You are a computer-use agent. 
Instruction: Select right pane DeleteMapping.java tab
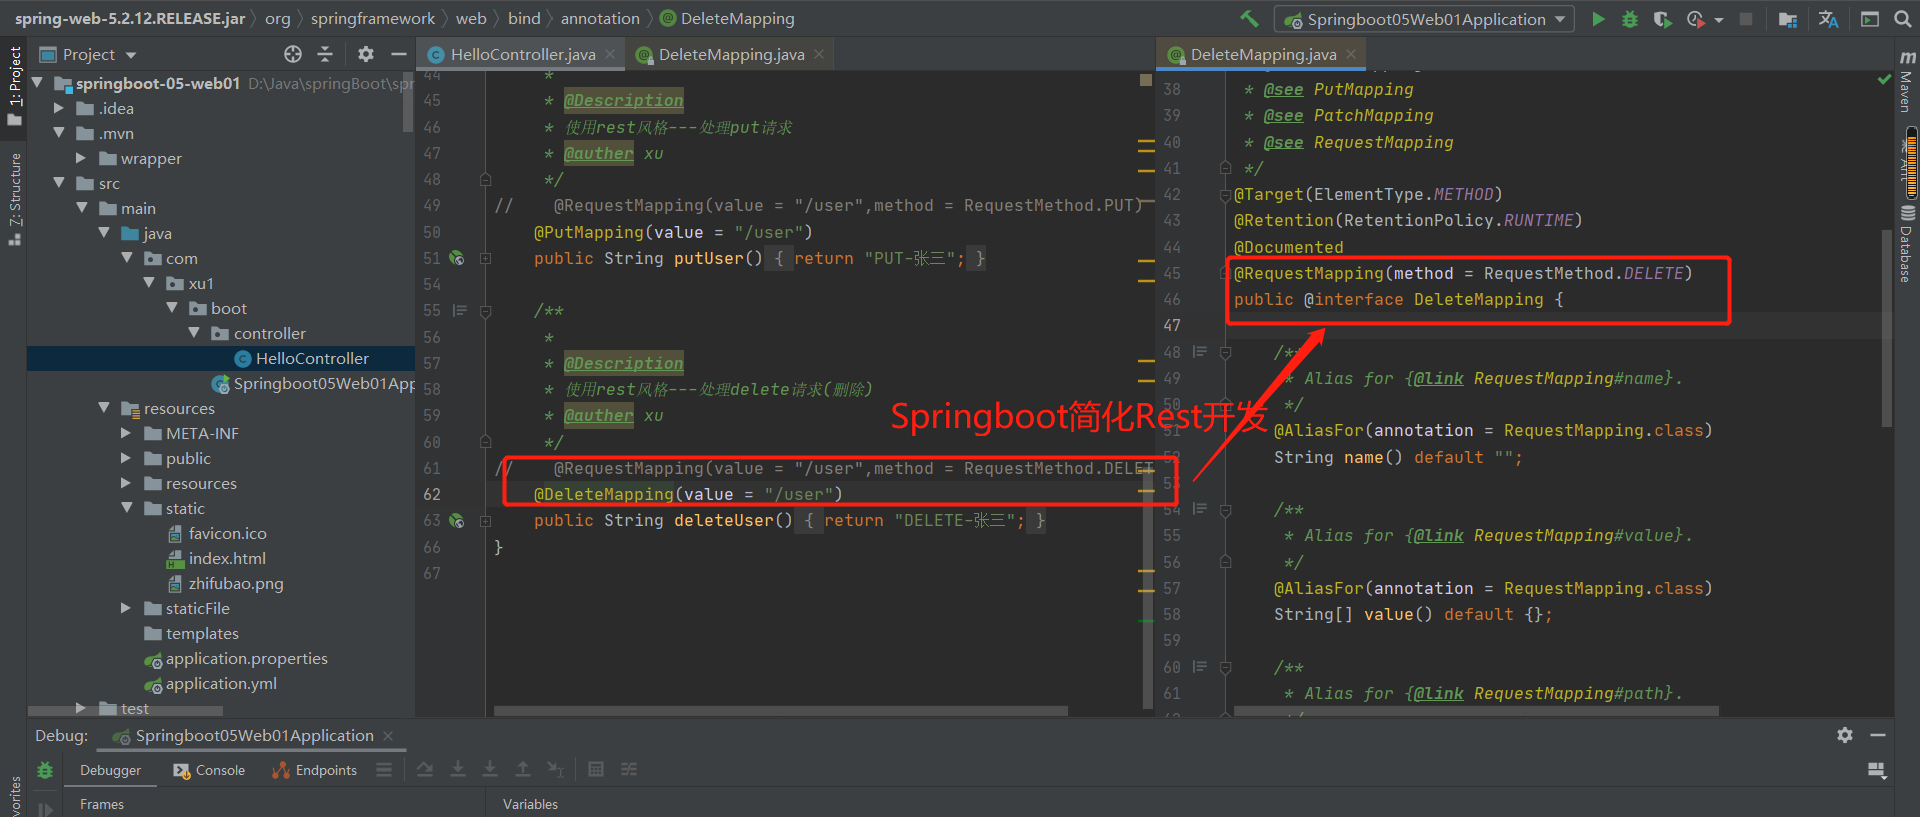pyautogui.click(x=1262, y=54)
